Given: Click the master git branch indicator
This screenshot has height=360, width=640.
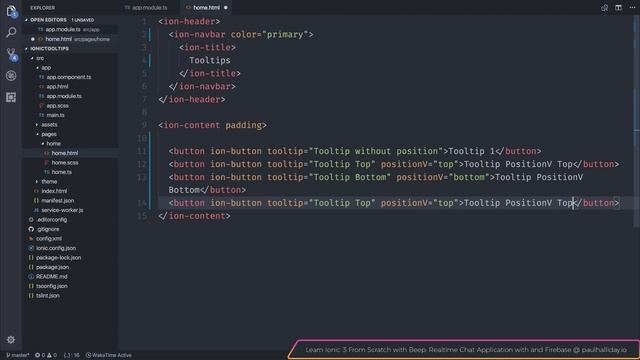Looking at the screenshot, I should [x=18, y=355].
